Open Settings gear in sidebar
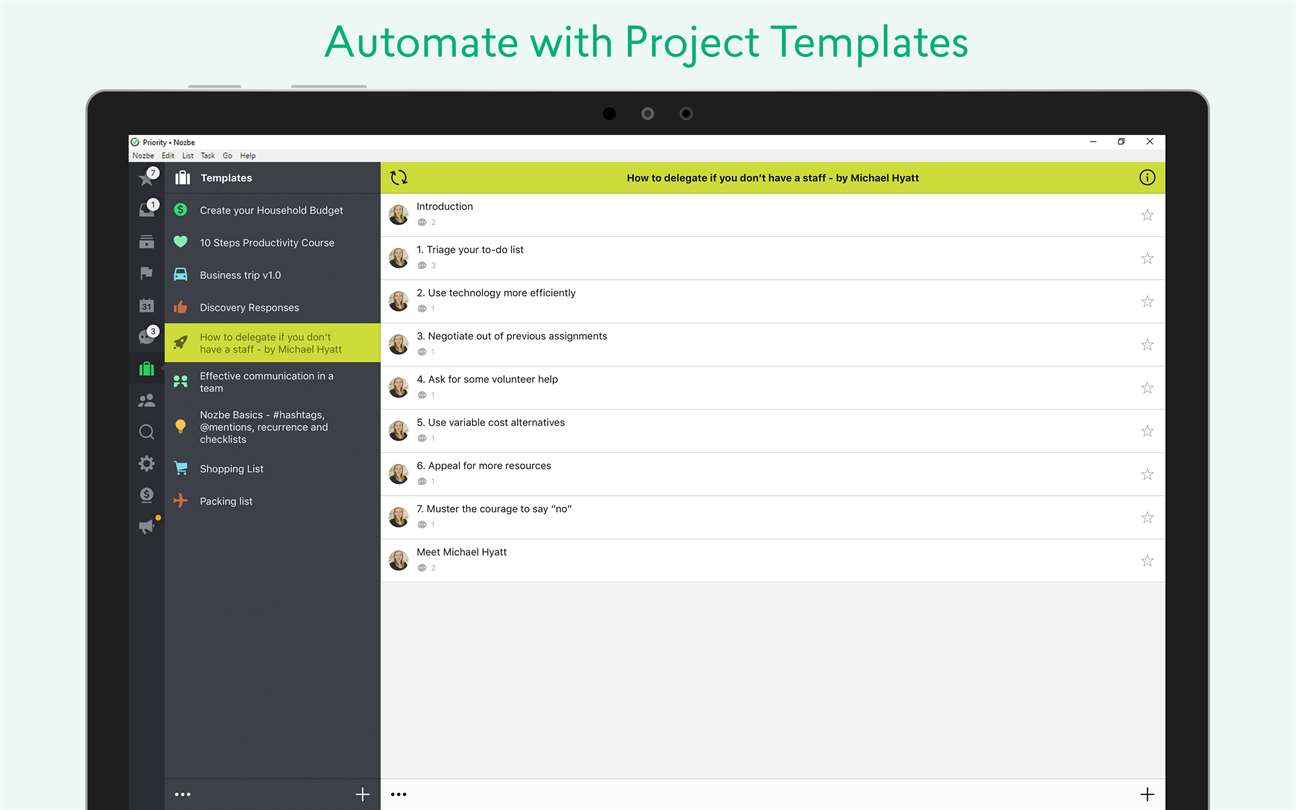 147,464
